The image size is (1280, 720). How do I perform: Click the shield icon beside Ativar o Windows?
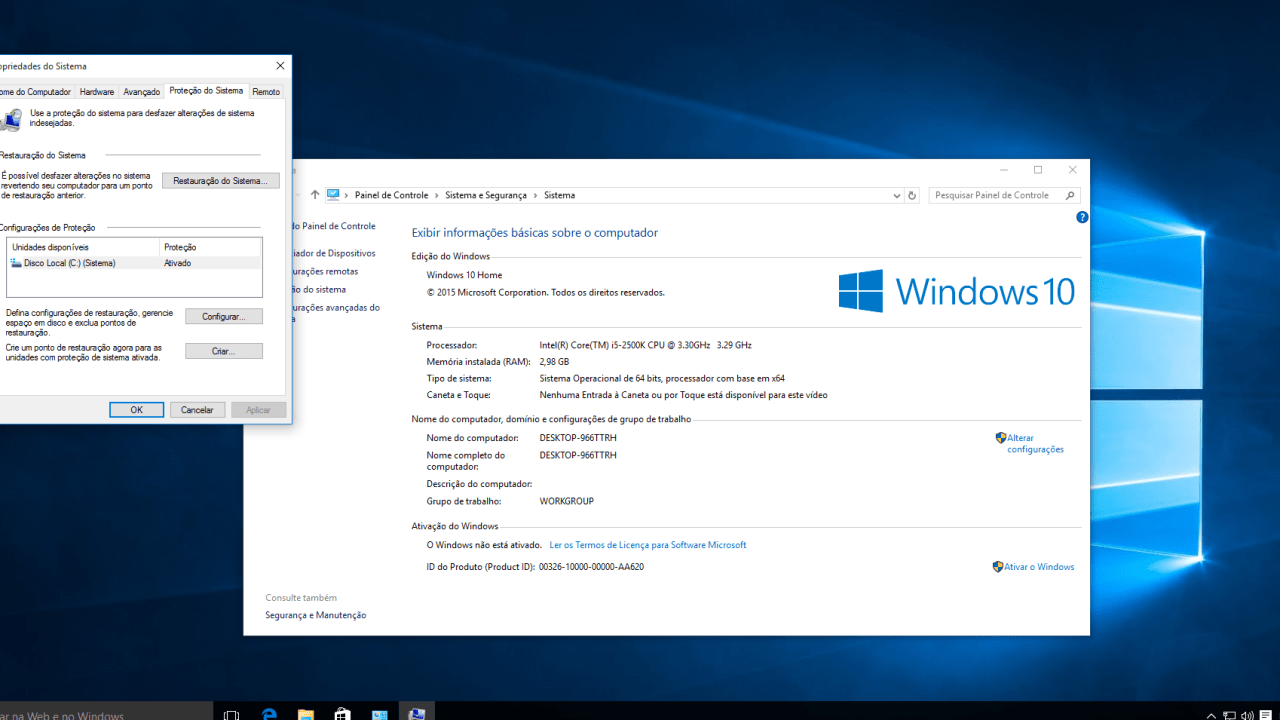coord(998,567)
